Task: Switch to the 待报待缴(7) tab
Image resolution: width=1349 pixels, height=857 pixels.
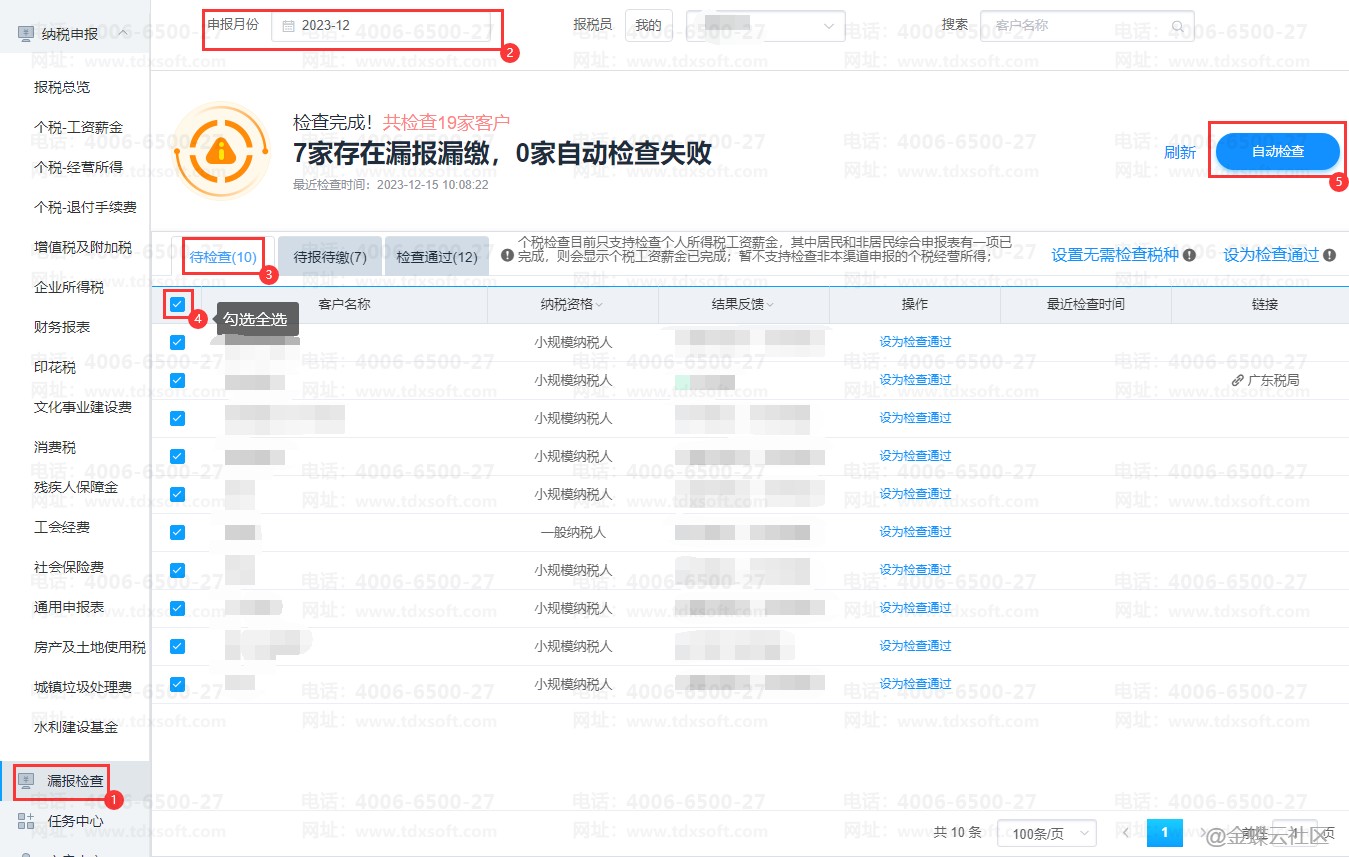Action: click(x=330, y=257)
